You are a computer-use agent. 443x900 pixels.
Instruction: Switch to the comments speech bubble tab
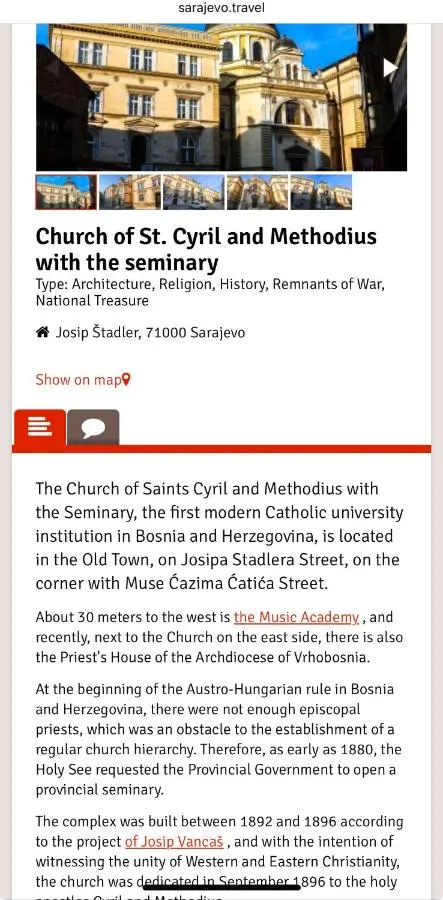93,428
